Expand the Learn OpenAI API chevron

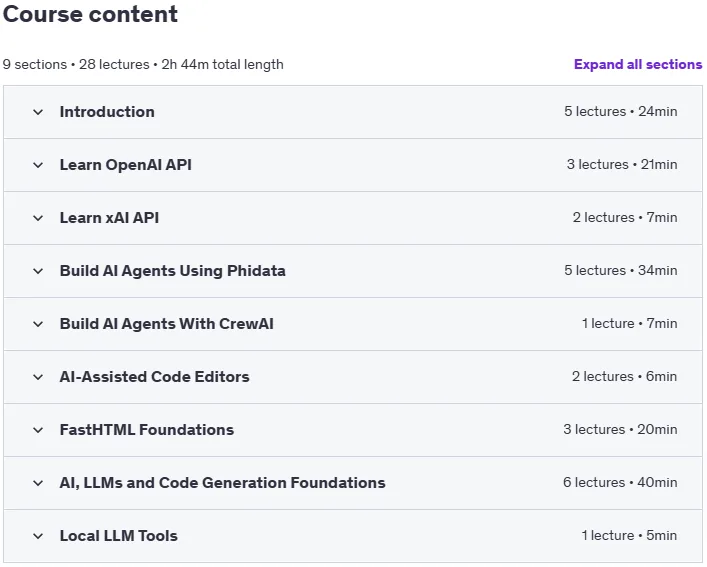coord(38,165)
